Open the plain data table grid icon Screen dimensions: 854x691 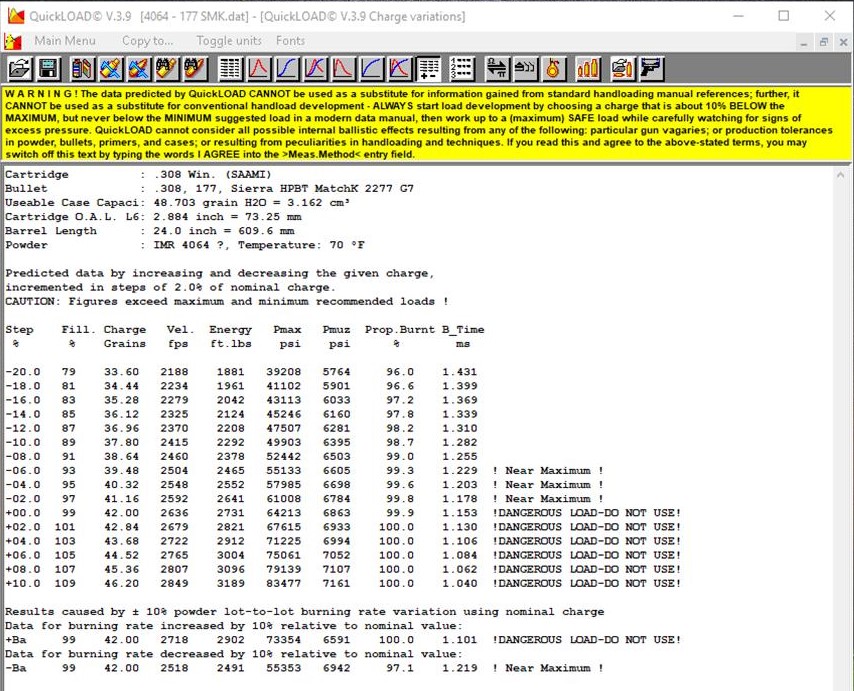click(230, 69)
